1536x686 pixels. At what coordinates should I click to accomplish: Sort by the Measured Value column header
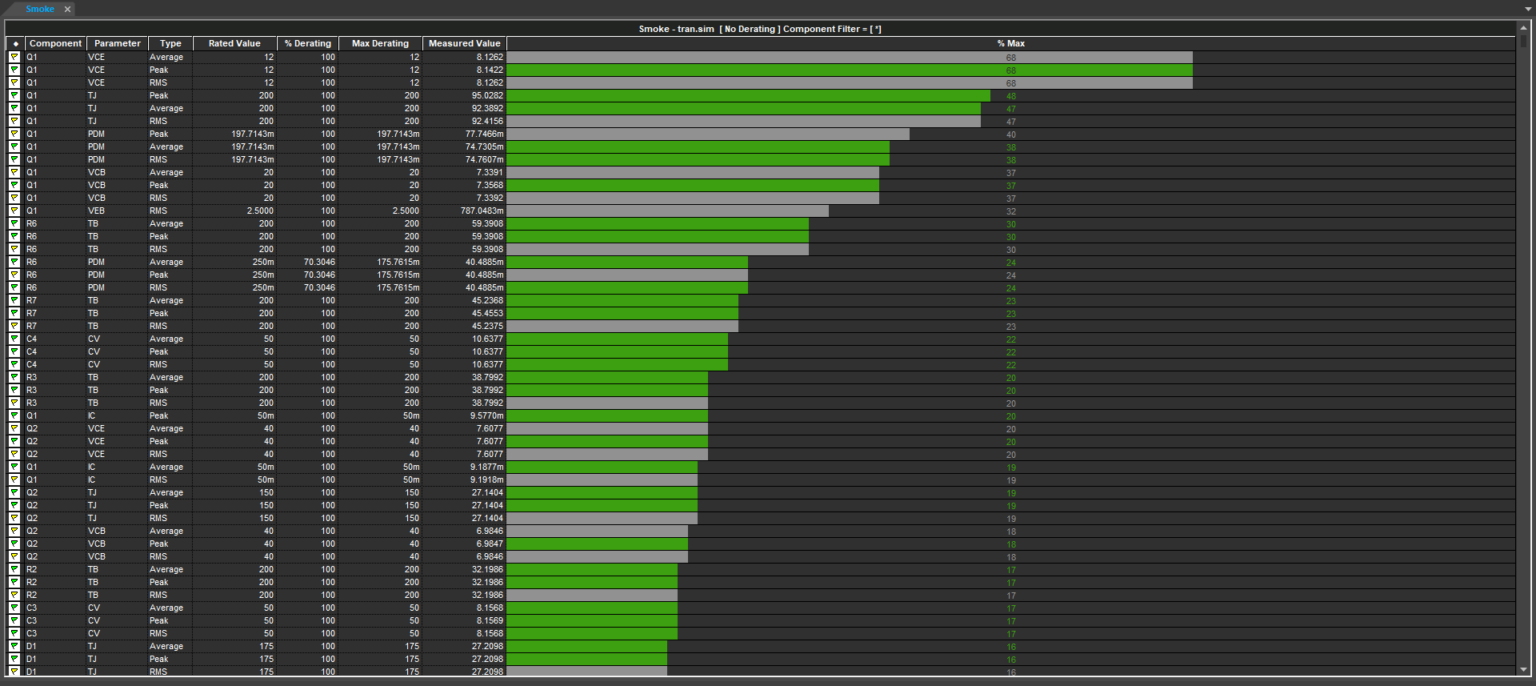tap(464, 43)
